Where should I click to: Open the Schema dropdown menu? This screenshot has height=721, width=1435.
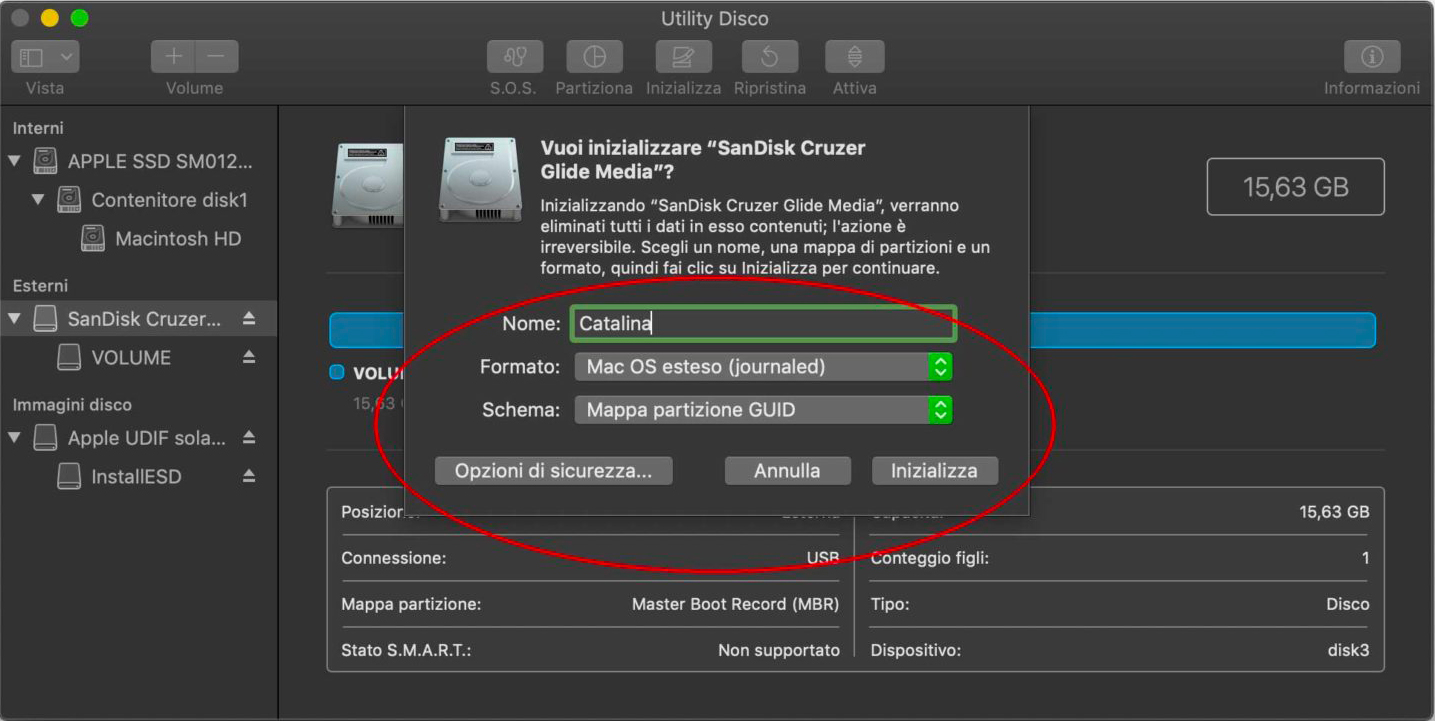(x=763, y=409)
